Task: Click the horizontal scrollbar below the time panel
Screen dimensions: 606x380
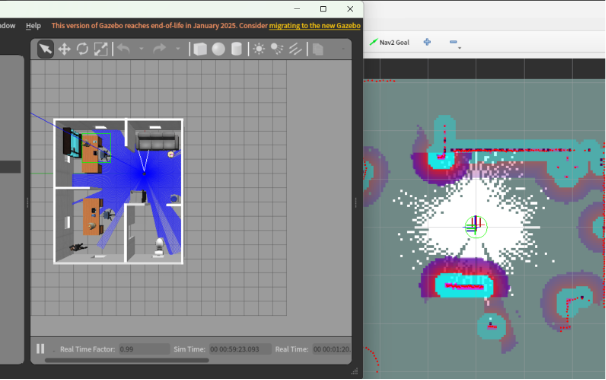Action: click(x=127, y=360)
